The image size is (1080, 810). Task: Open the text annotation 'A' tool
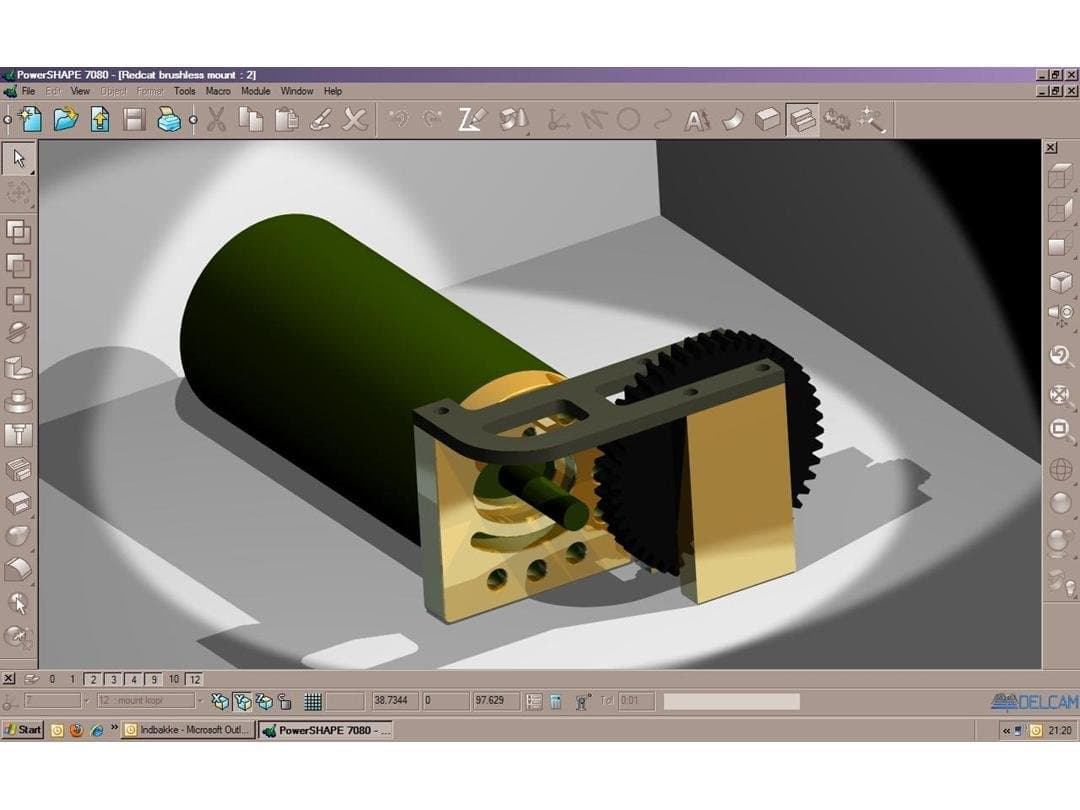[x=696, y=121]
